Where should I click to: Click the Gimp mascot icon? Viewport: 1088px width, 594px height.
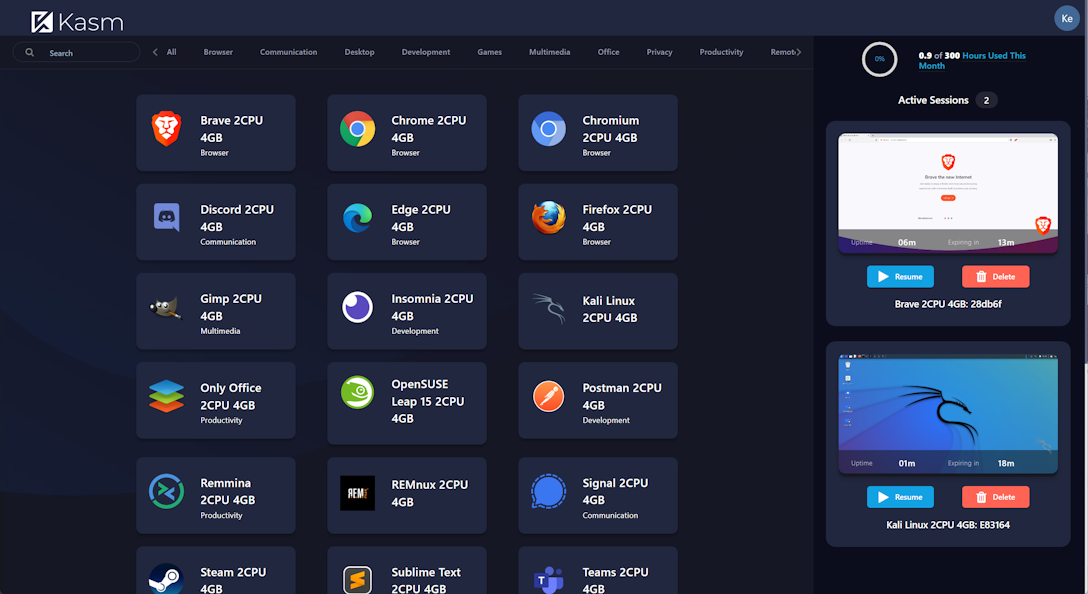166,308
